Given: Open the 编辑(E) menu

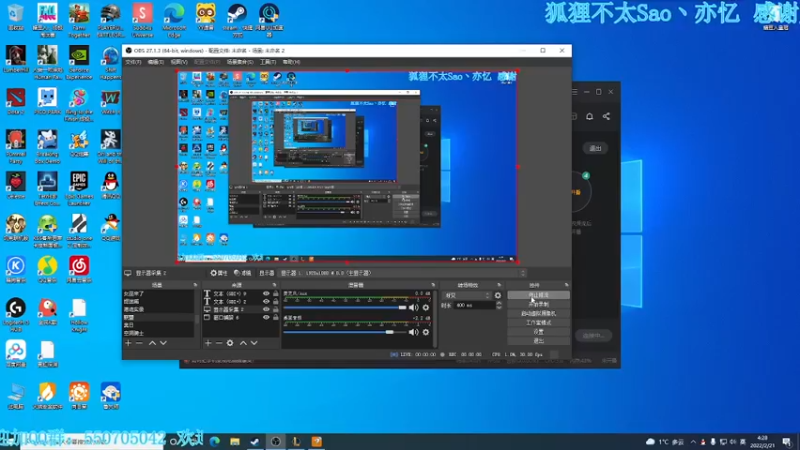Looking at the screenshot, I should [156, 62].
